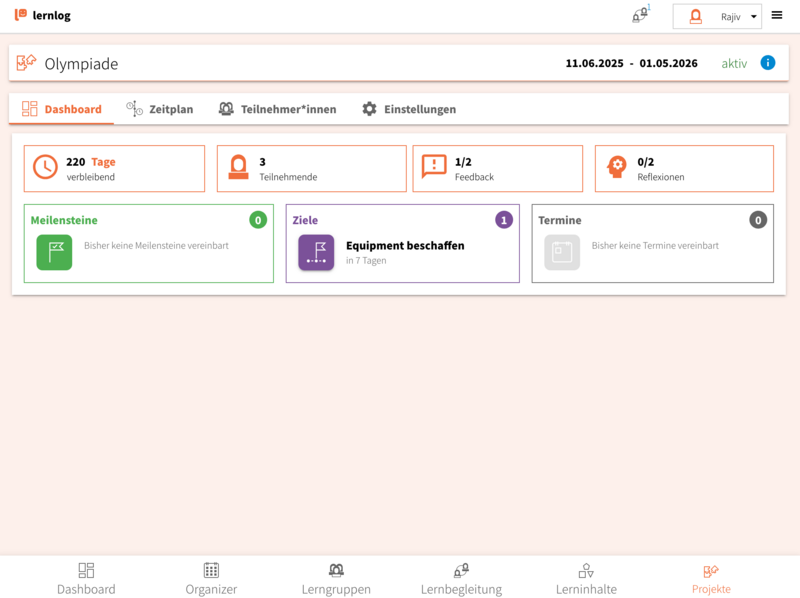Click the purple Ziele flag icon

click(x=316, y=252)
